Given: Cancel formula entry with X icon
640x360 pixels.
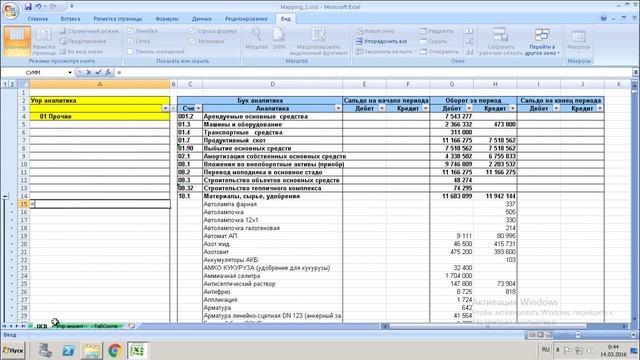Looking at the screenshot, I should [89, 72].
